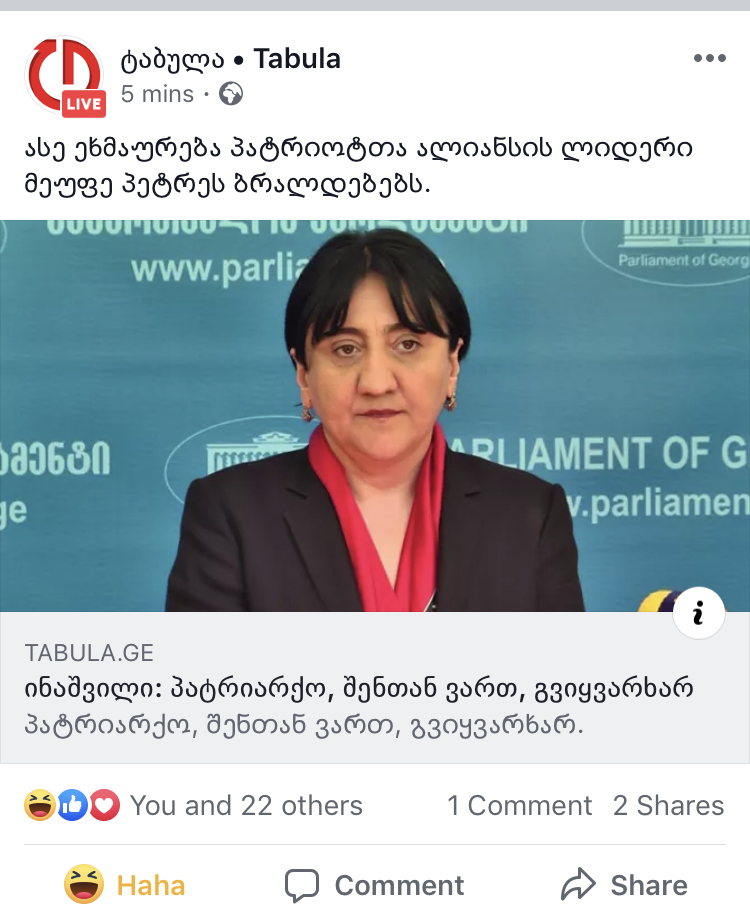Open the link info "i" icon

point(698,613)
